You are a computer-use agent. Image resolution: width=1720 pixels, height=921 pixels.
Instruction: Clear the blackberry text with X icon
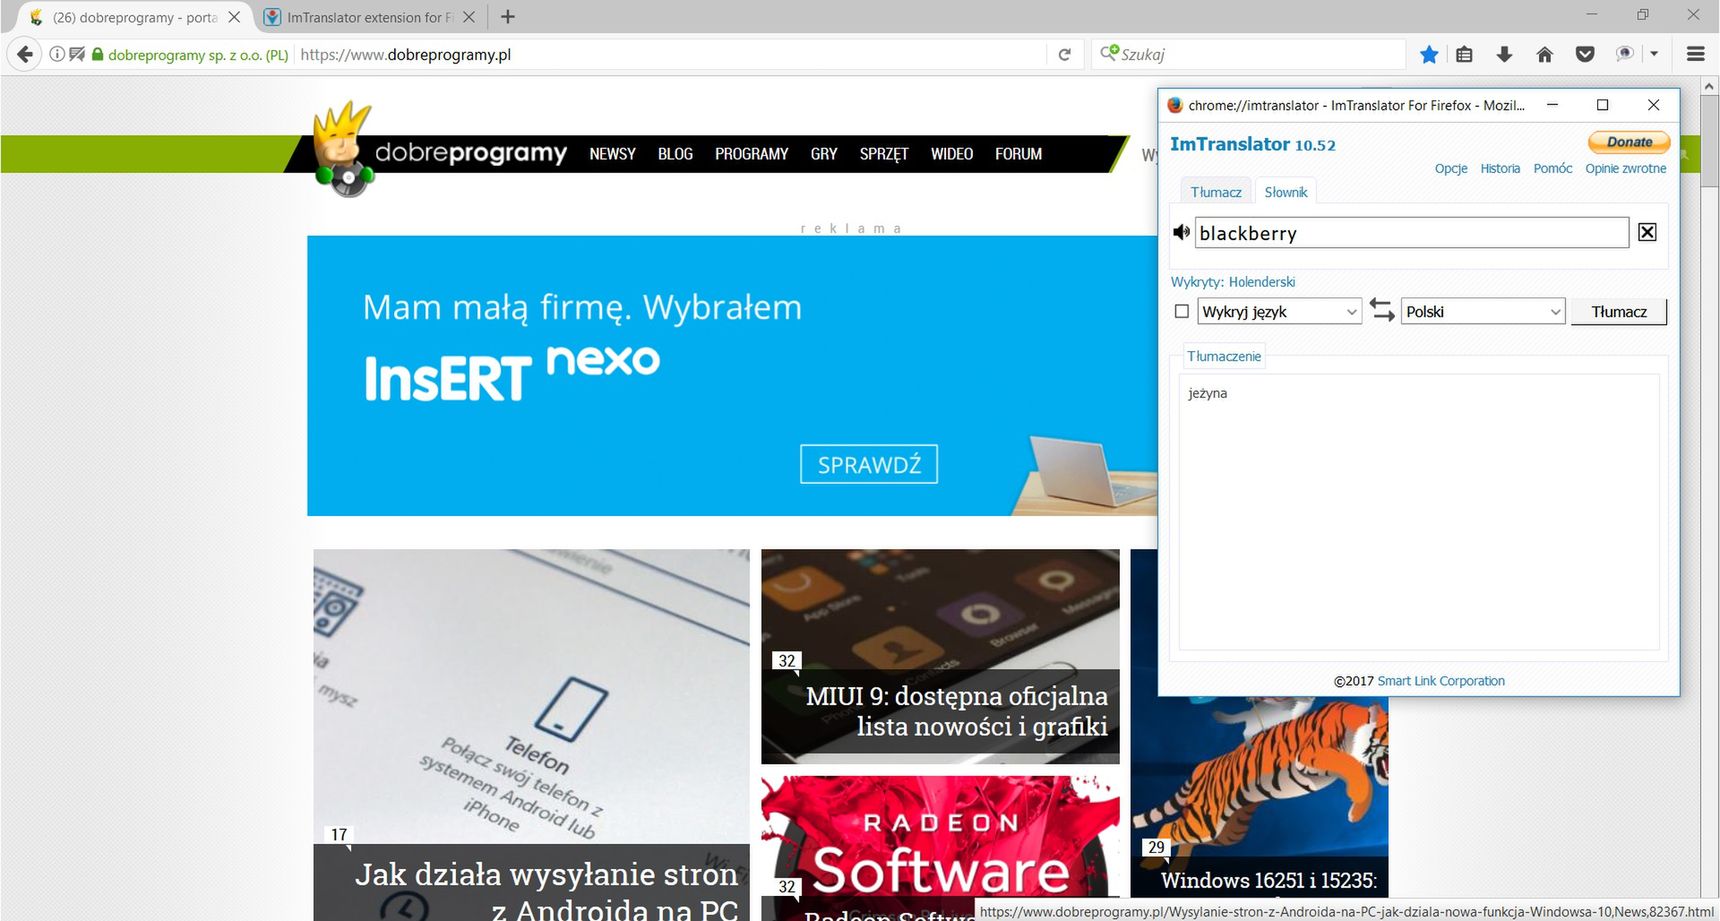pyautogui.click(x=1647, y=232)
